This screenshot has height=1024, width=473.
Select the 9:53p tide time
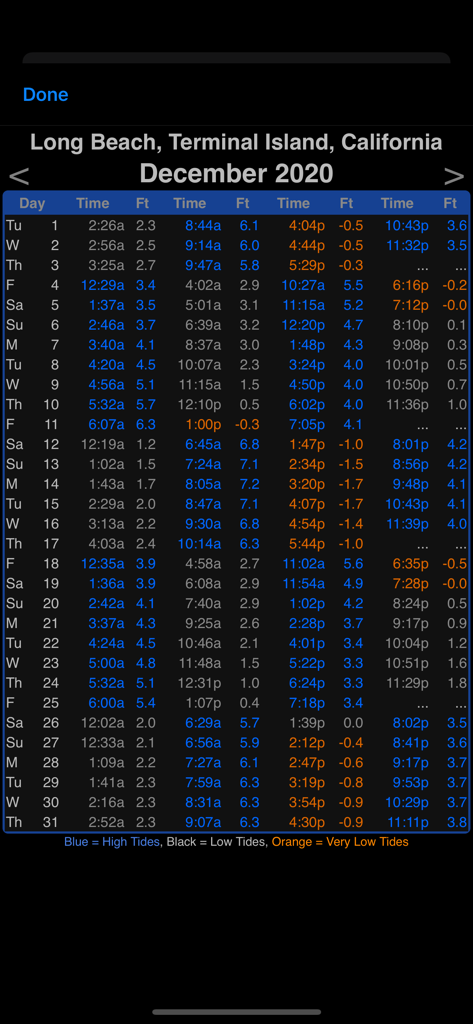click(411, 782)
